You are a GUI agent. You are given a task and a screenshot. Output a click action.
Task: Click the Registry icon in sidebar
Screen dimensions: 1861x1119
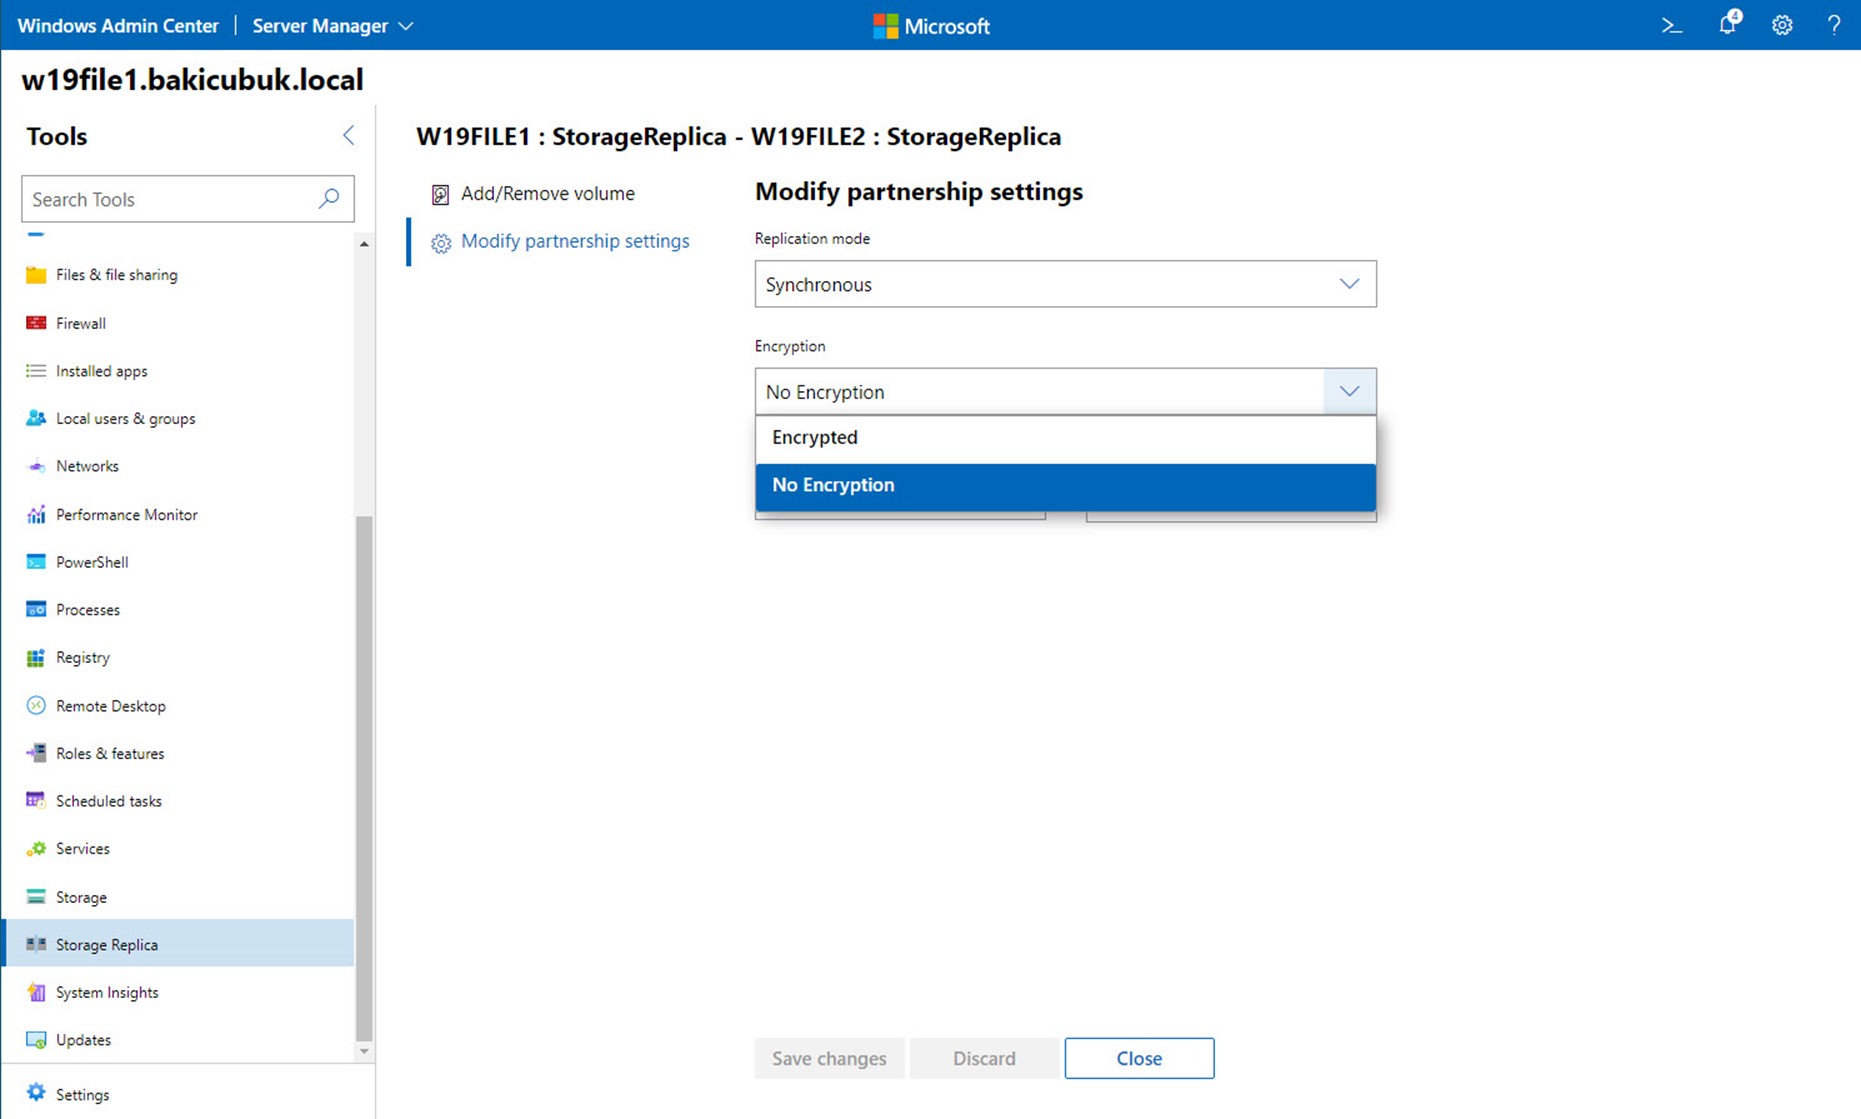(36, 657)
